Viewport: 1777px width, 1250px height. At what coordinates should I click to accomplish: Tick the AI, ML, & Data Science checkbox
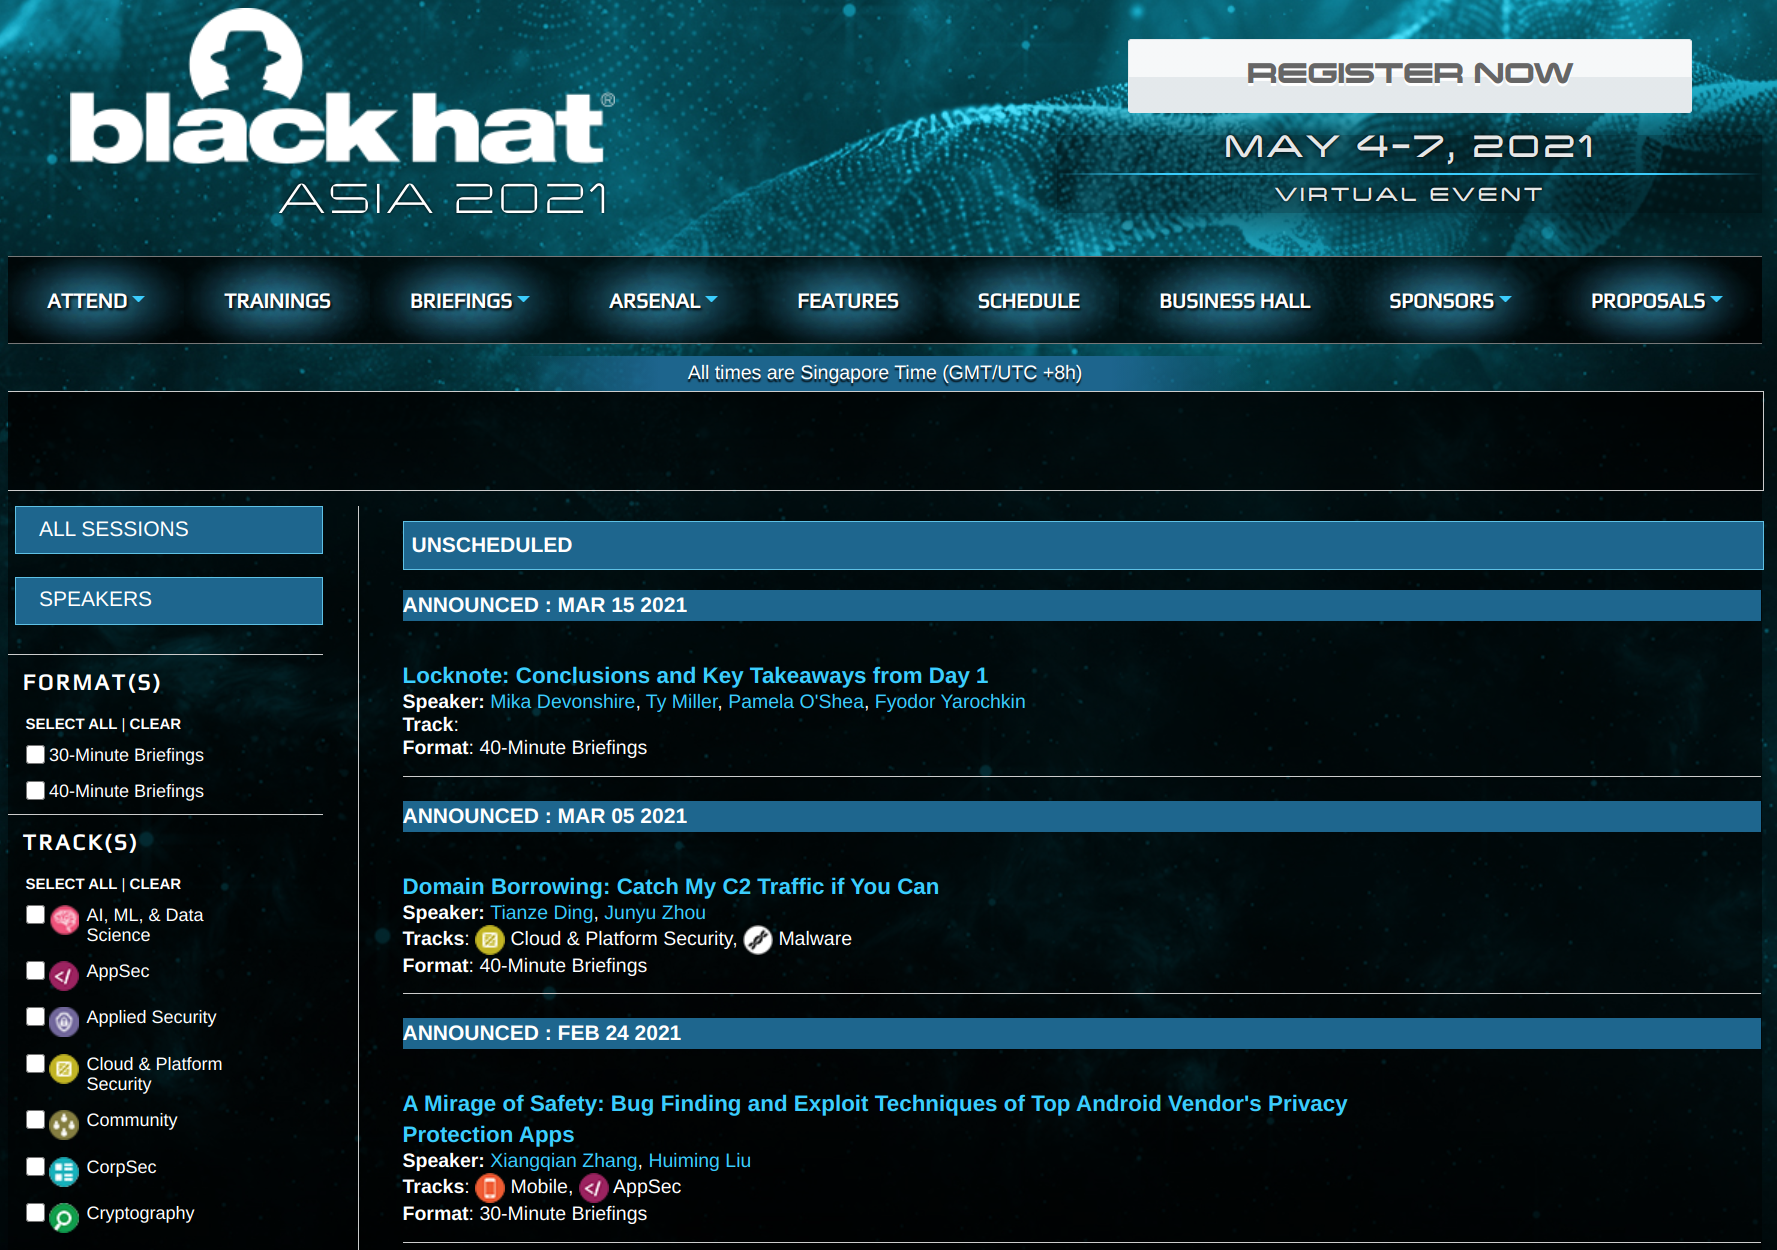35,914
